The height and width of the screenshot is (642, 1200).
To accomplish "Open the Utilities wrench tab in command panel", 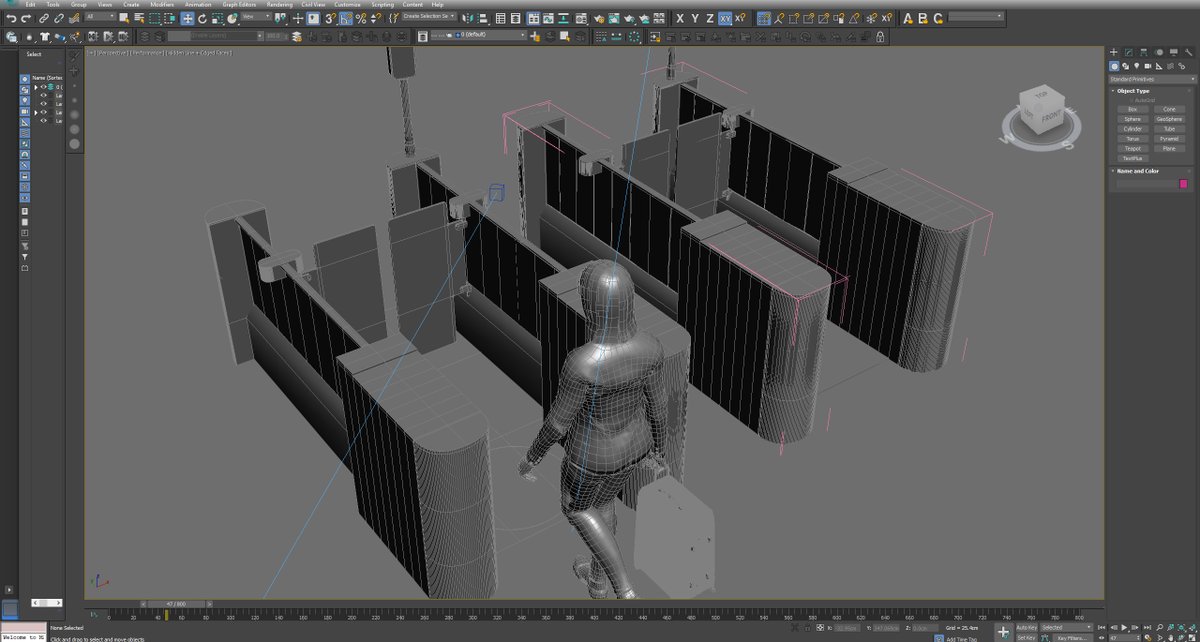I will pos(1188,52).
